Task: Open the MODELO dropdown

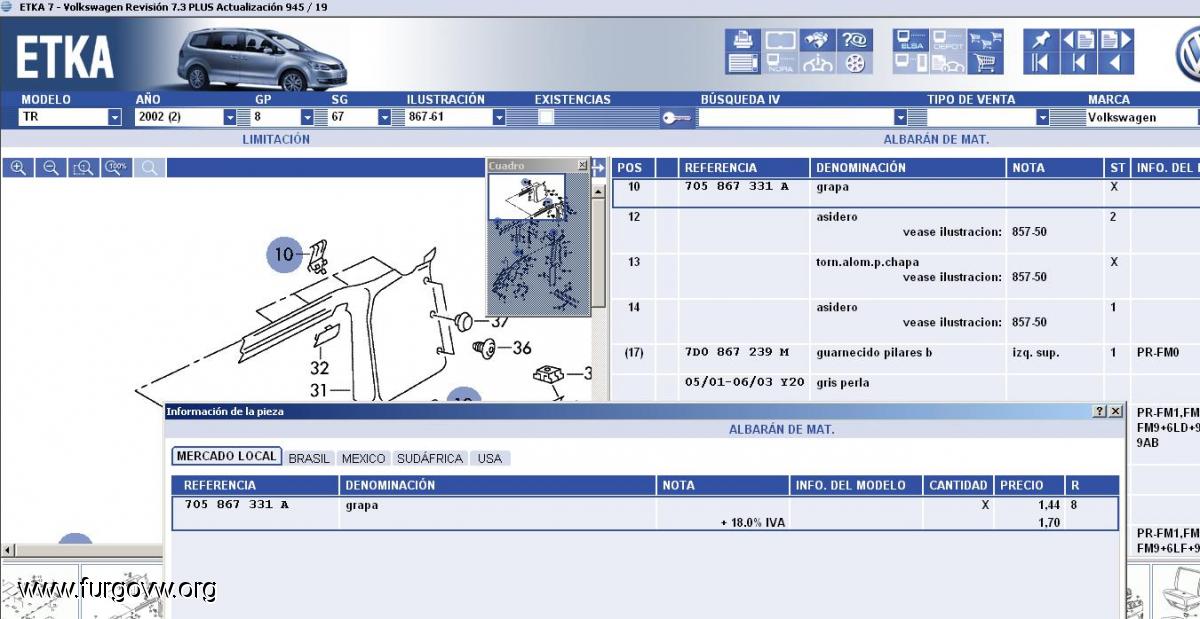Action: (x=114, y=117)
